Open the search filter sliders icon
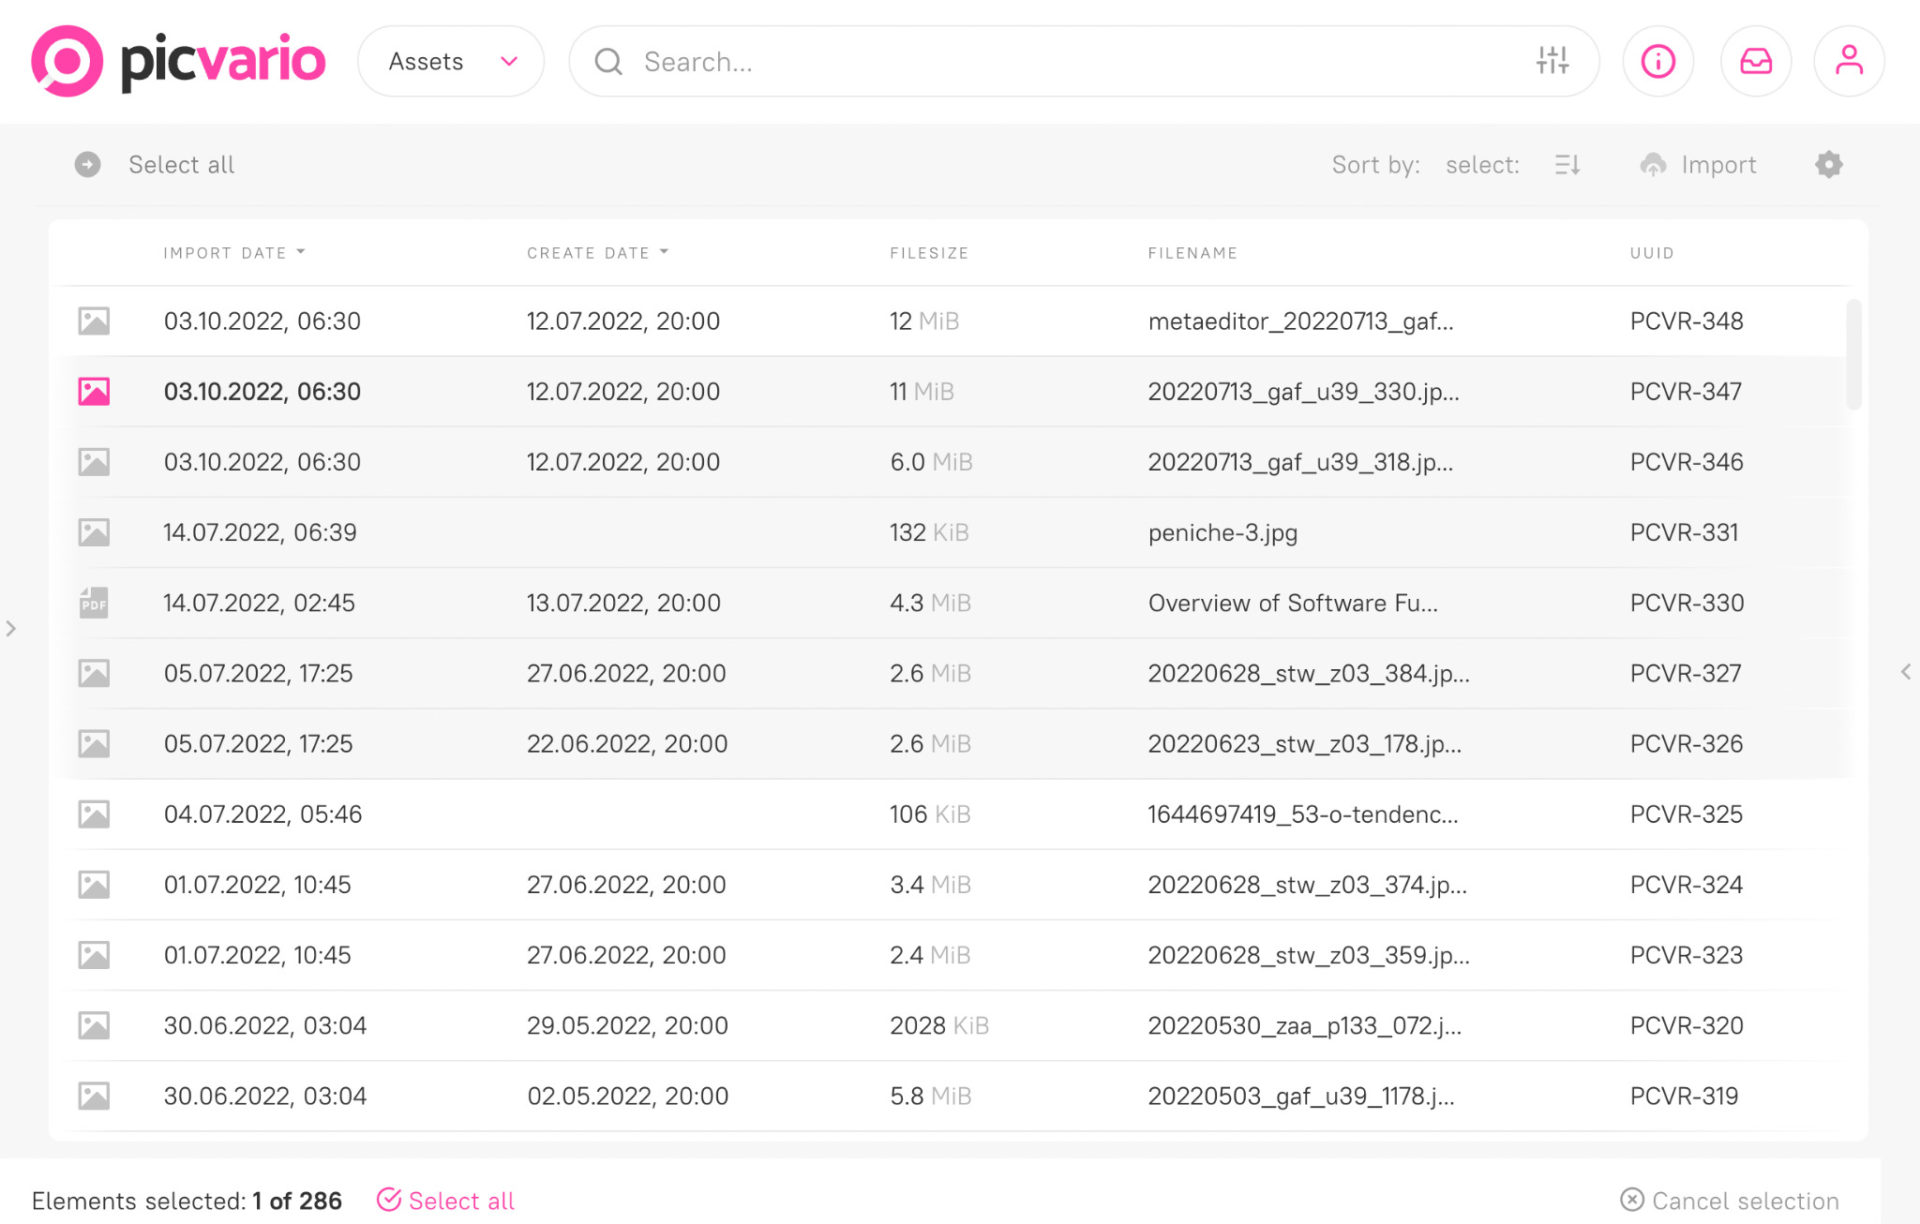Viewport: 1920px width, 1224px height. (x=1552, y=61)
